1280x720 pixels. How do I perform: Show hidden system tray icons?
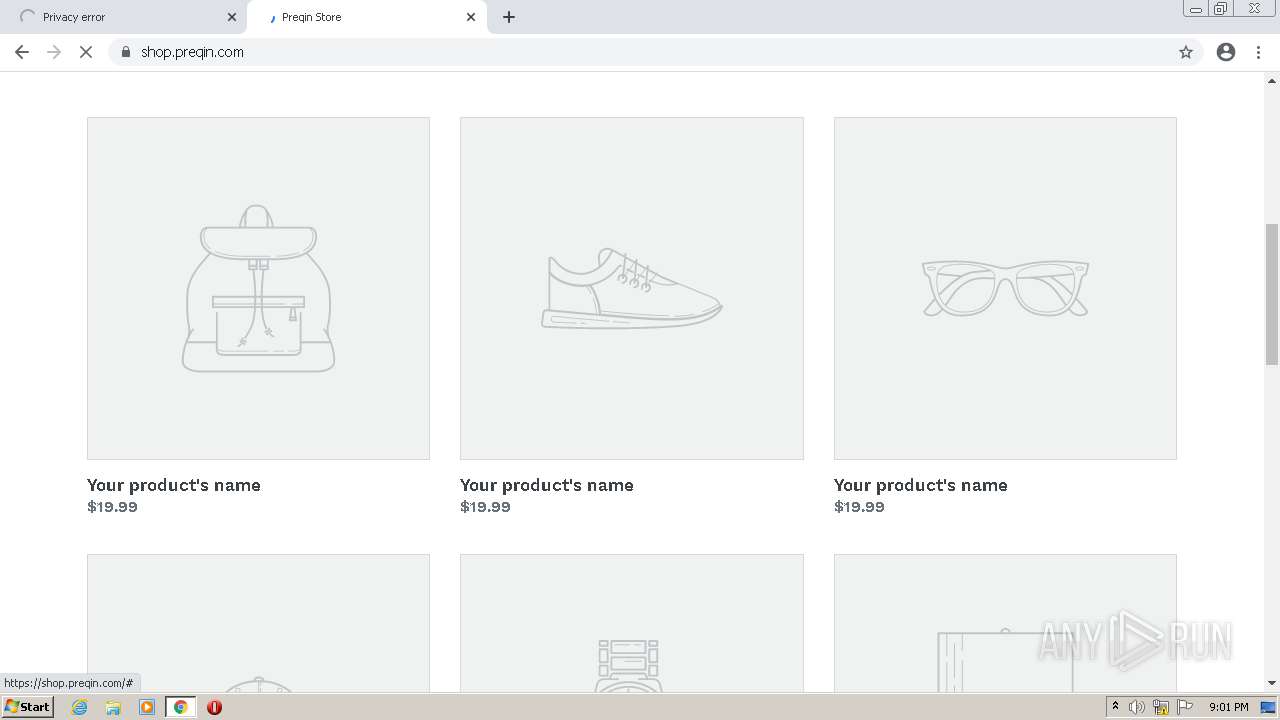click(1116, 707)
